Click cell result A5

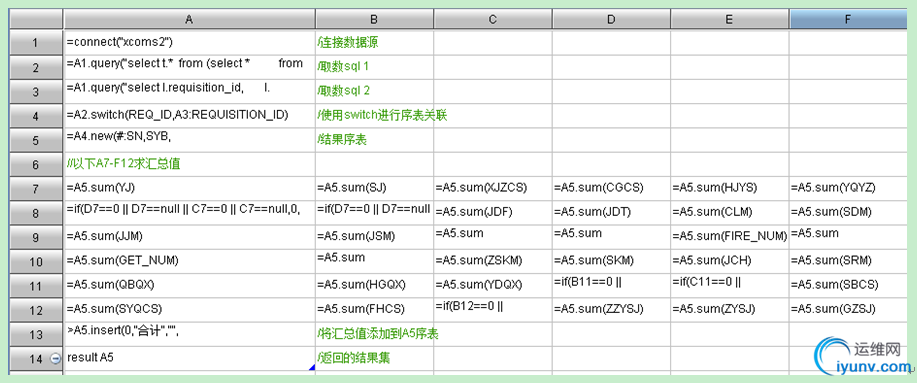pos(189,358)
